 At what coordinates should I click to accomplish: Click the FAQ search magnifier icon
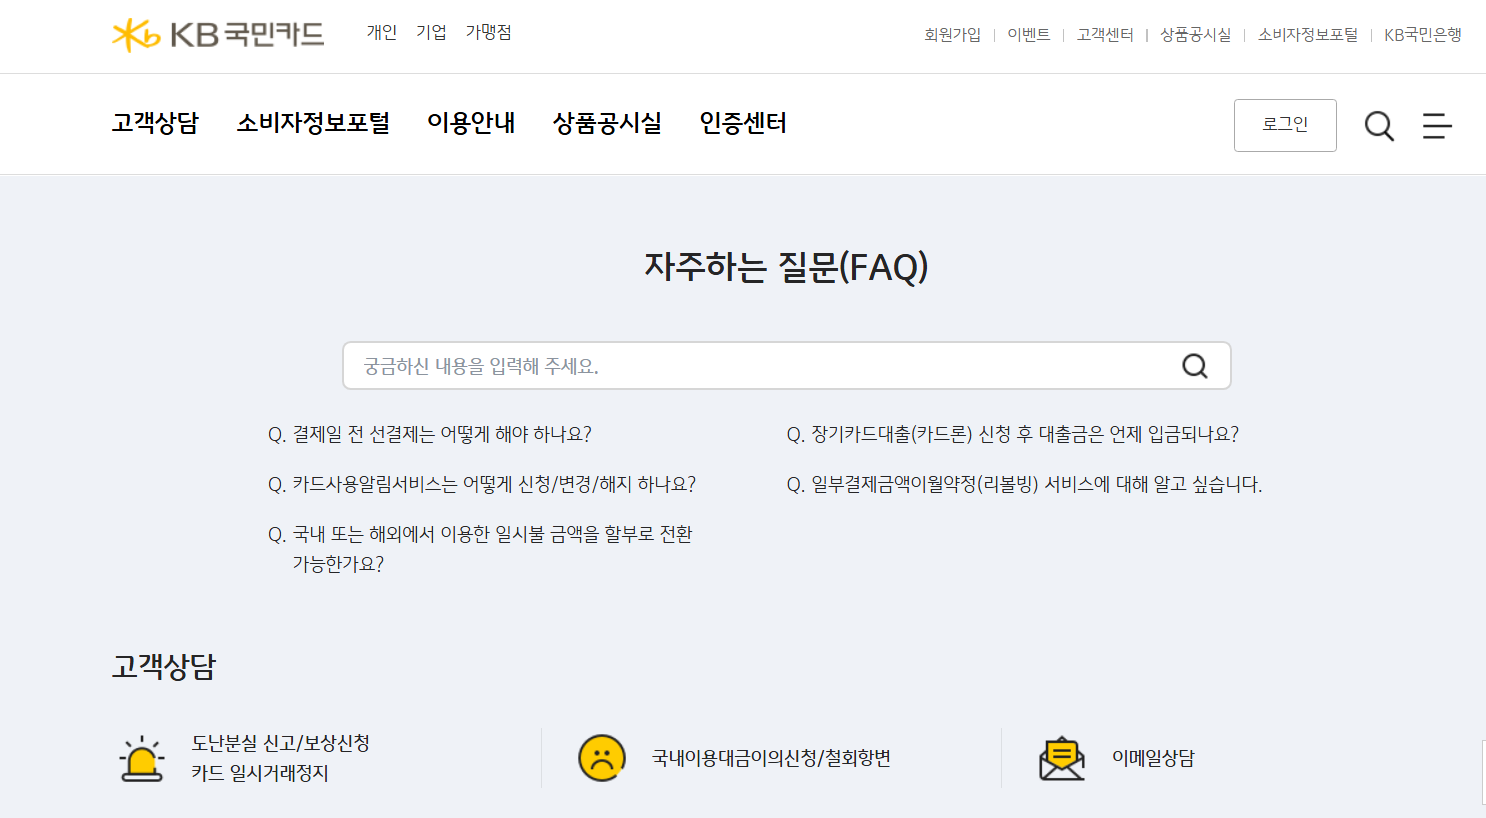tap(1194, 366)
